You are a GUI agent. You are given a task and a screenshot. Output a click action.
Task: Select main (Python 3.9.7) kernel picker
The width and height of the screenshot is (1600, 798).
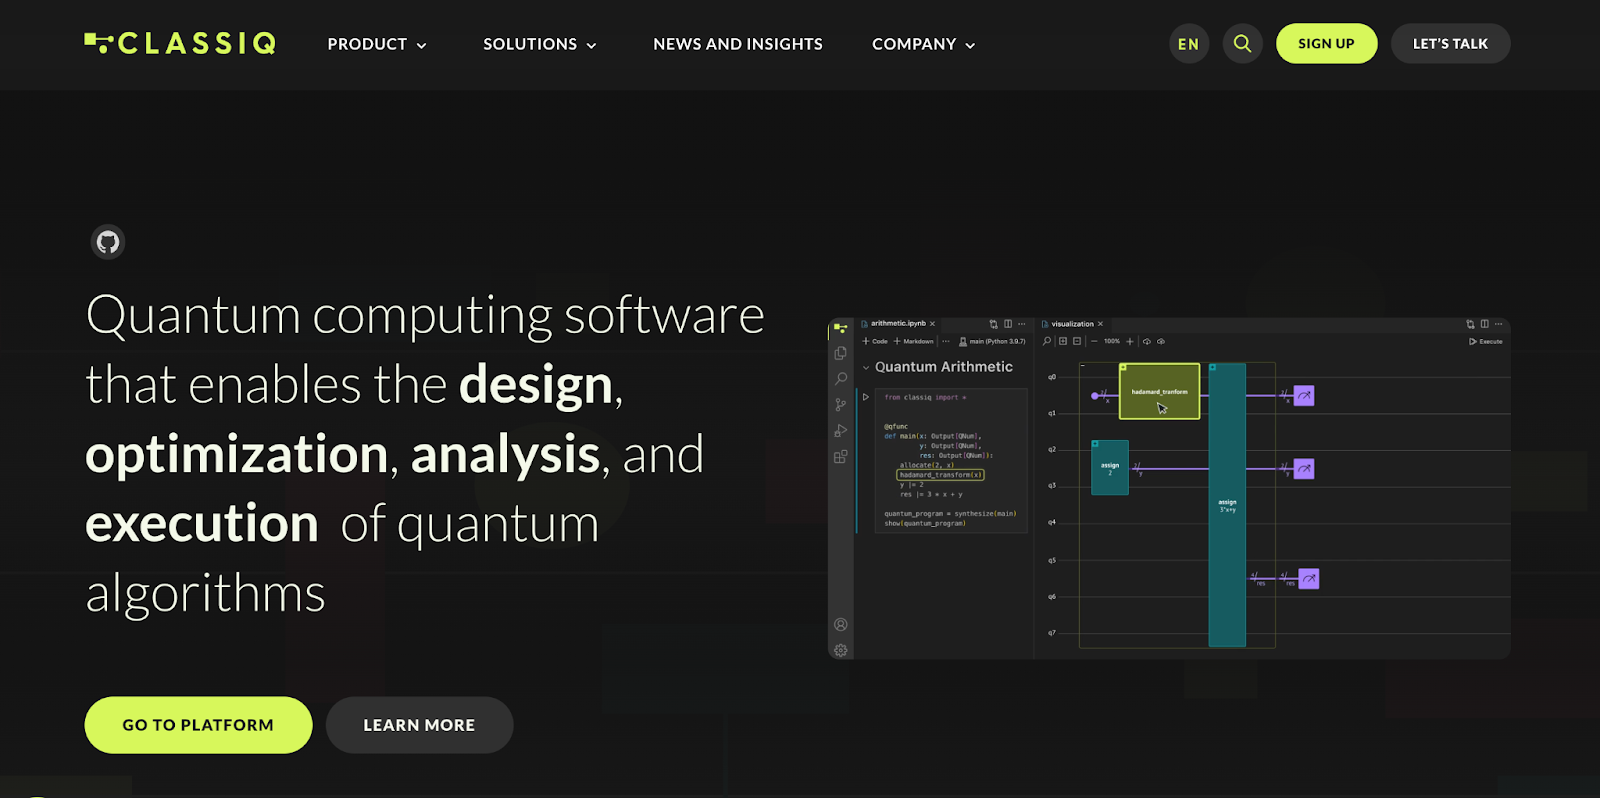point(992,341)
